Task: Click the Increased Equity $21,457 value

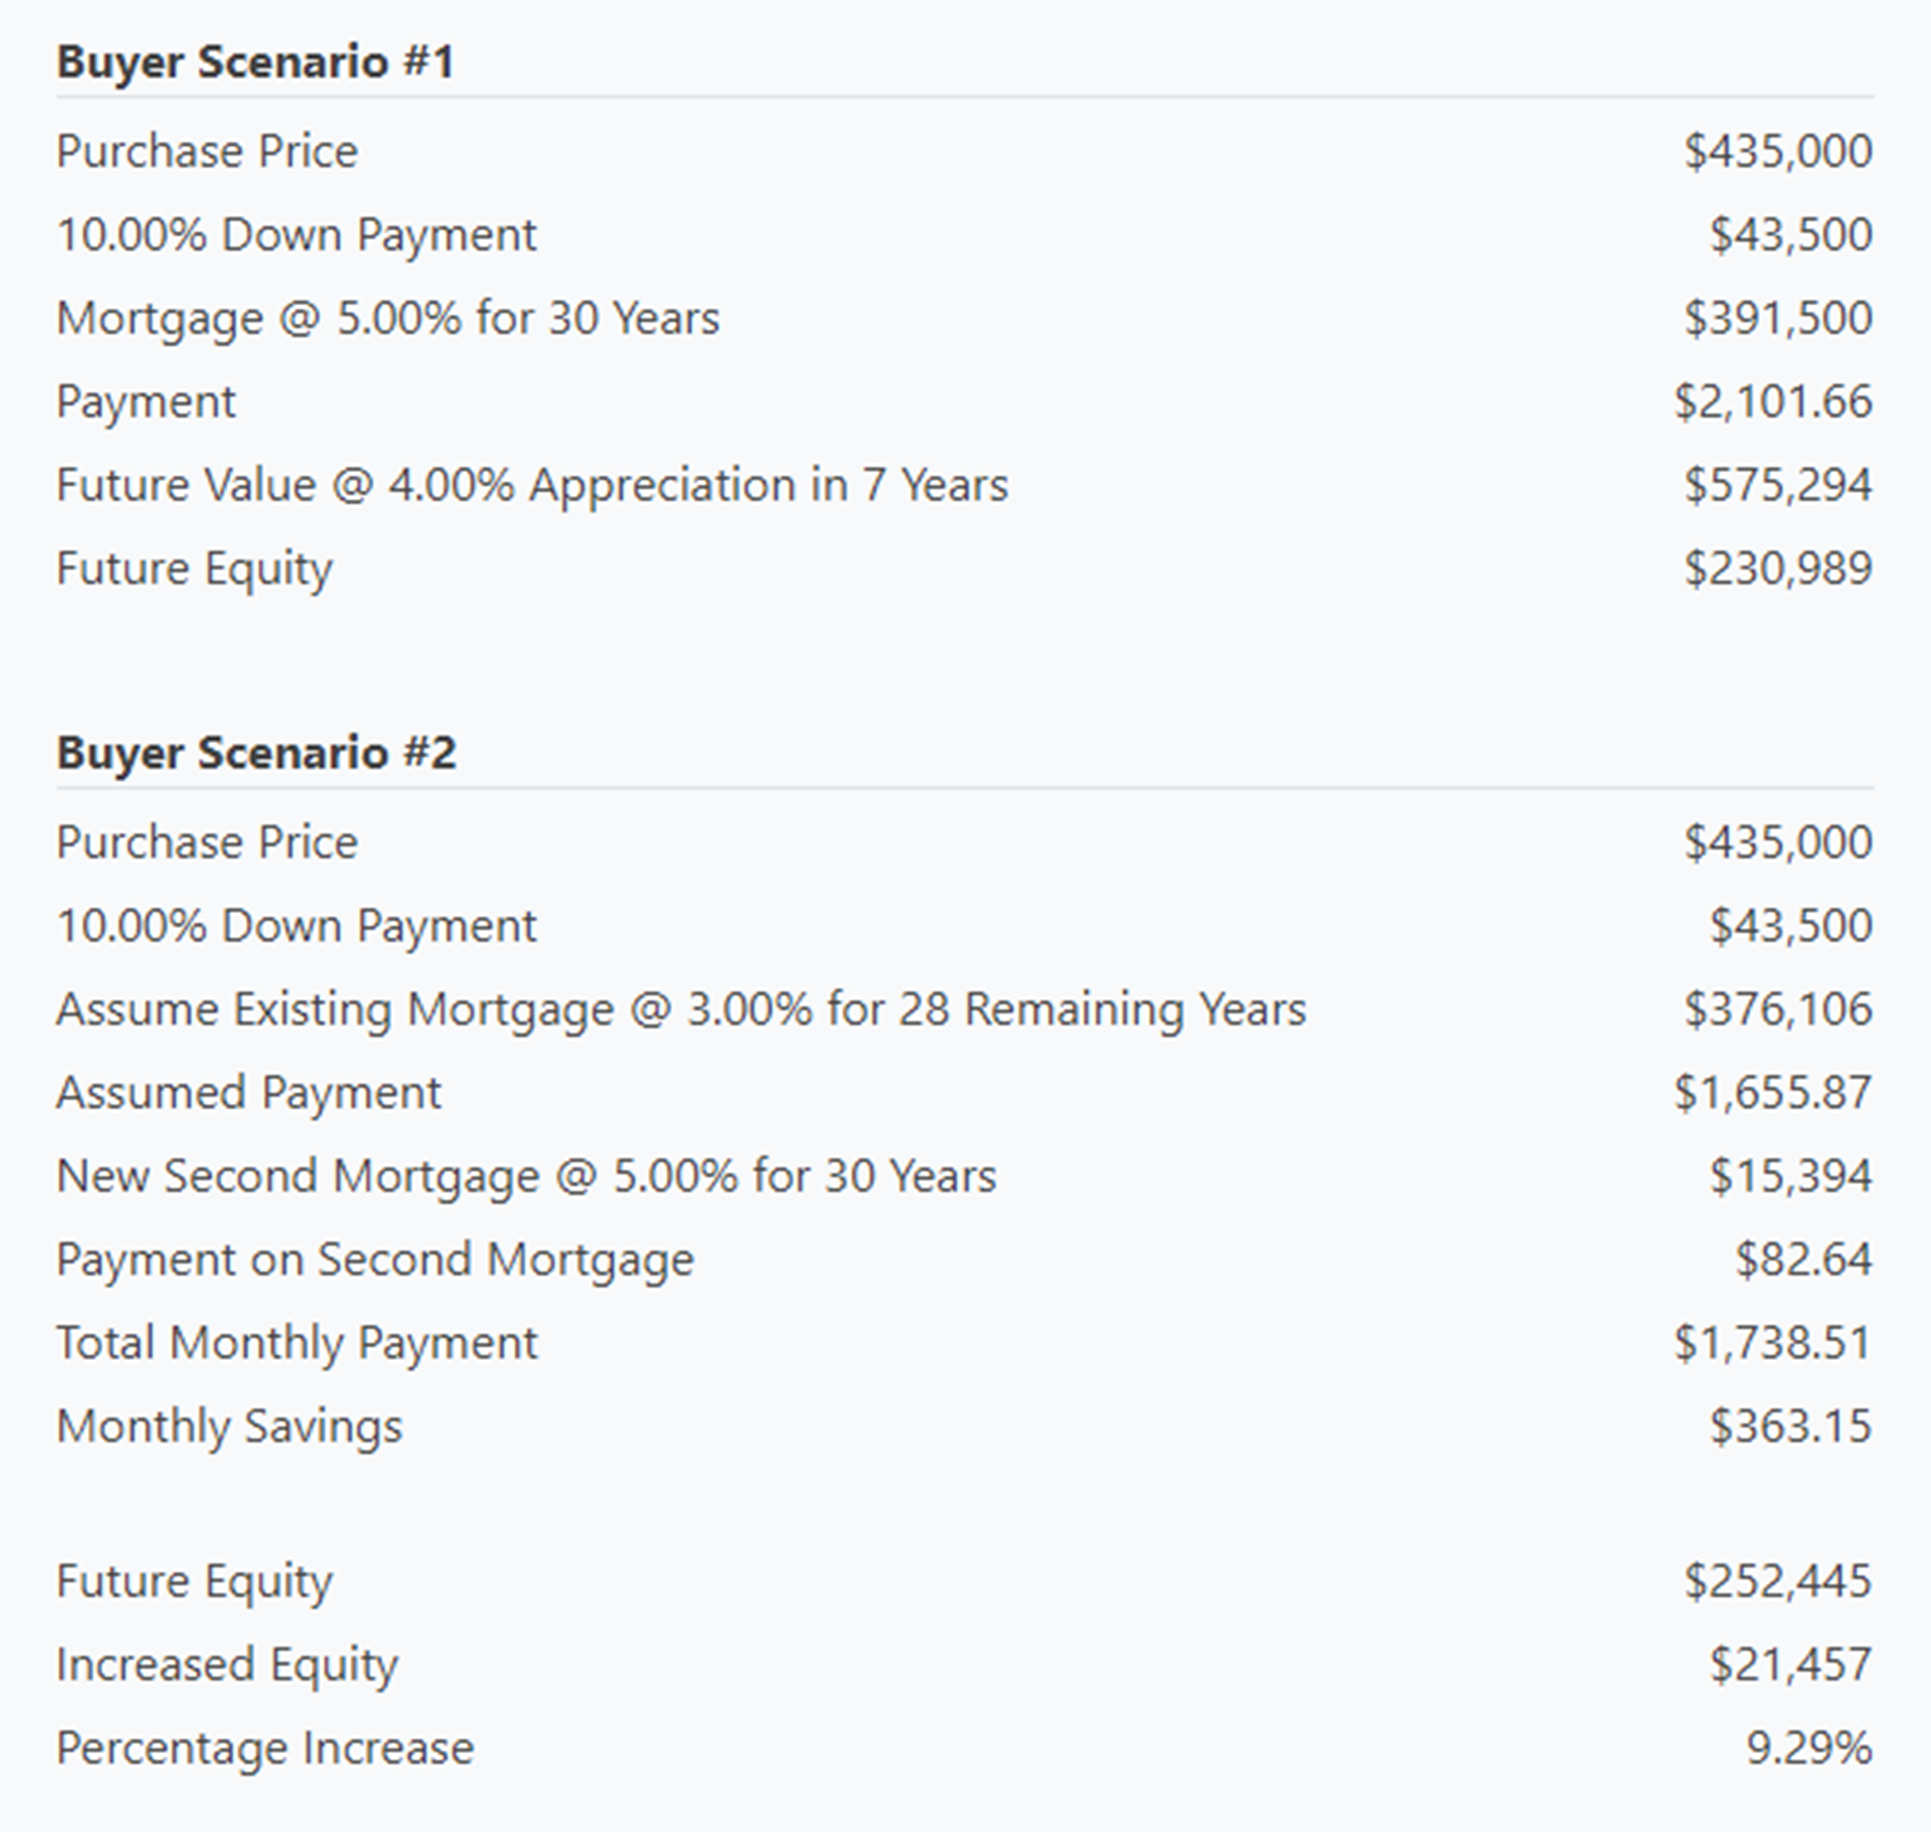Action: tap(1789, 1665)
